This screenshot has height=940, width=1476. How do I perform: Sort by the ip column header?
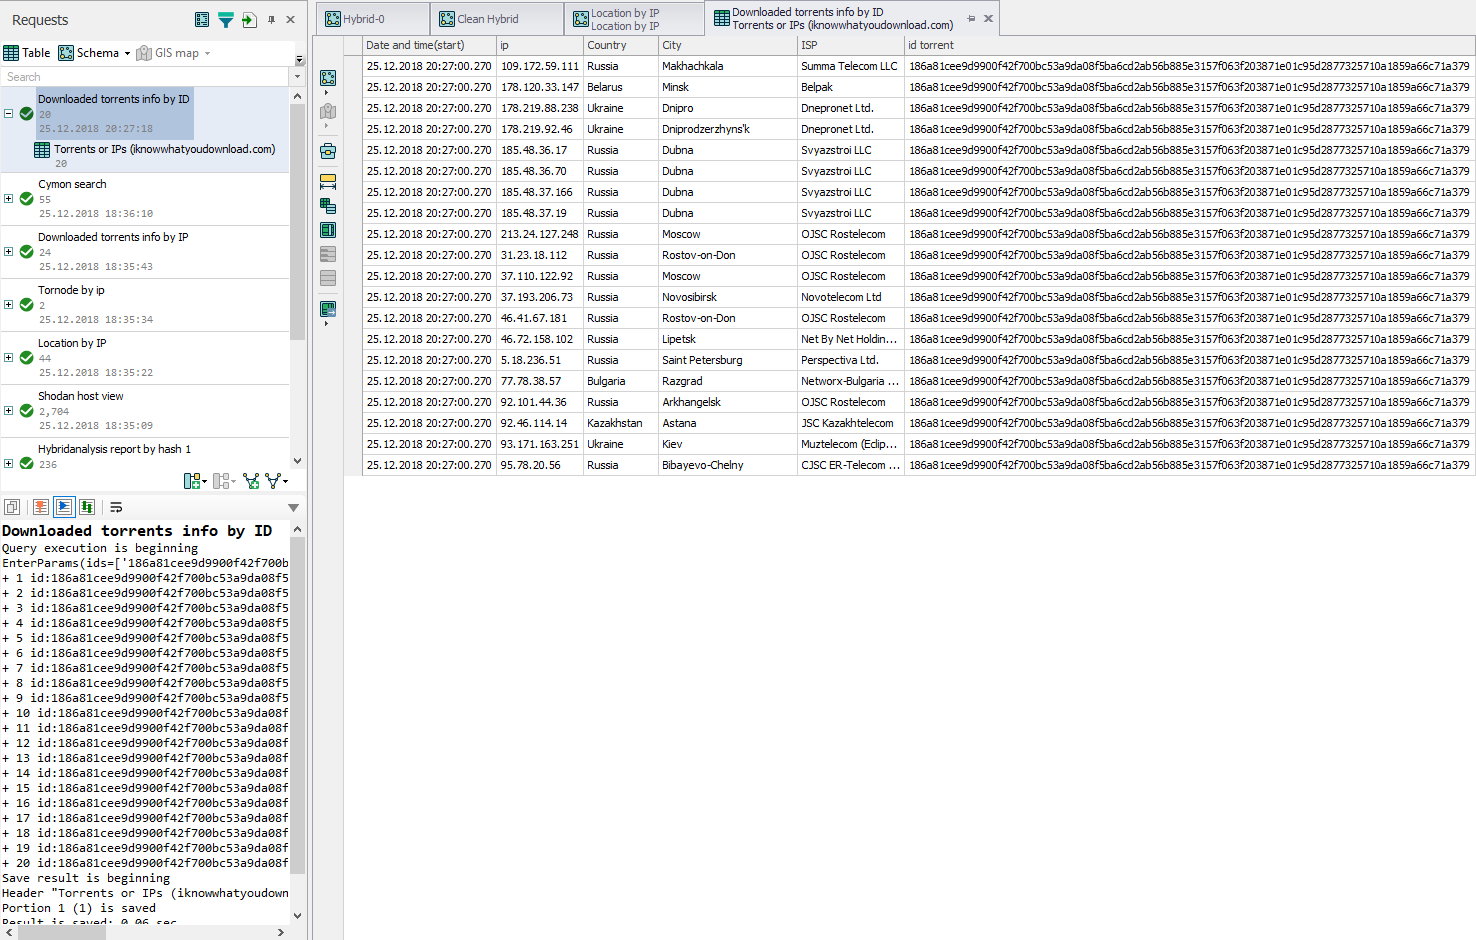540,45
